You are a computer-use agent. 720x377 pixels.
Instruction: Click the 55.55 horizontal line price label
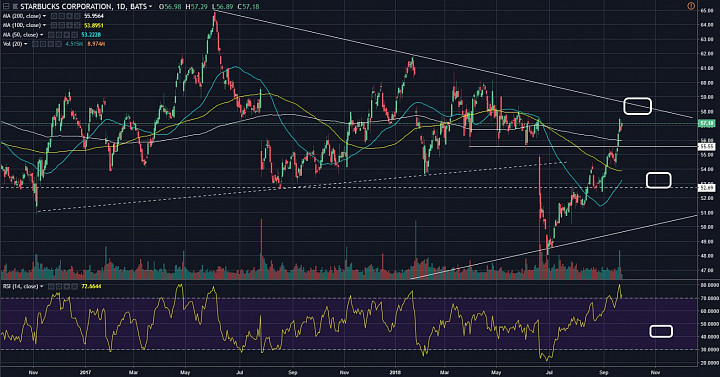[706, 146]
